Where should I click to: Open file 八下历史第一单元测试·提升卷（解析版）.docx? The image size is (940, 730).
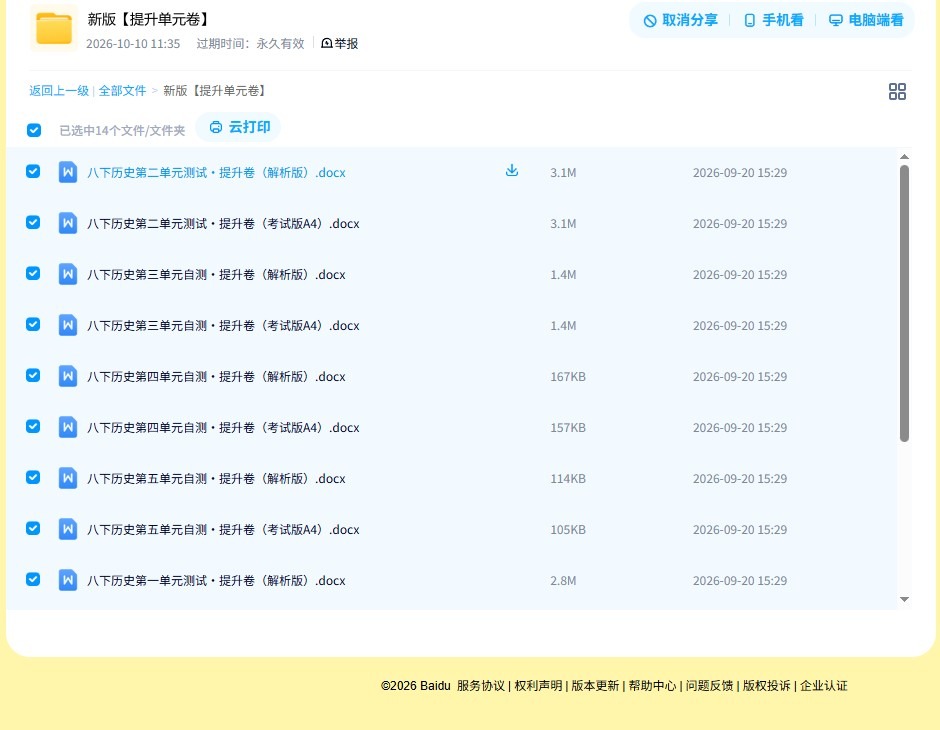tap(216, 580)
